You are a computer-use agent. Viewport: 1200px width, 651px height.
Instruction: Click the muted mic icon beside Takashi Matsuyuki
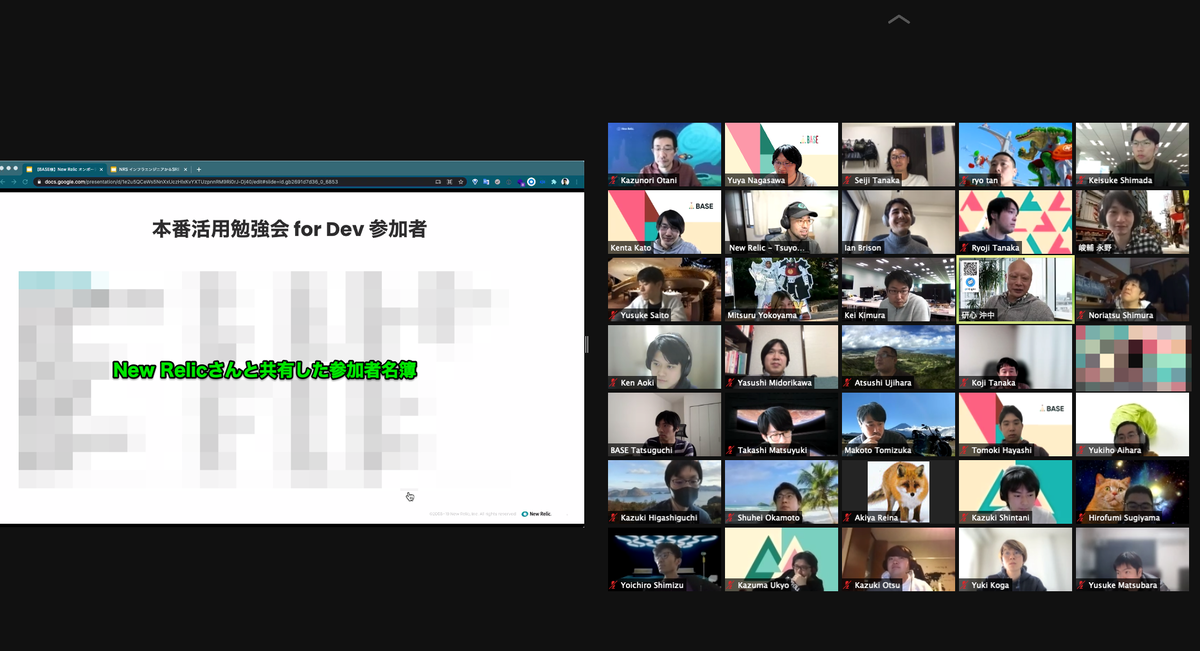pyautogui.click(x=730, y=451)
